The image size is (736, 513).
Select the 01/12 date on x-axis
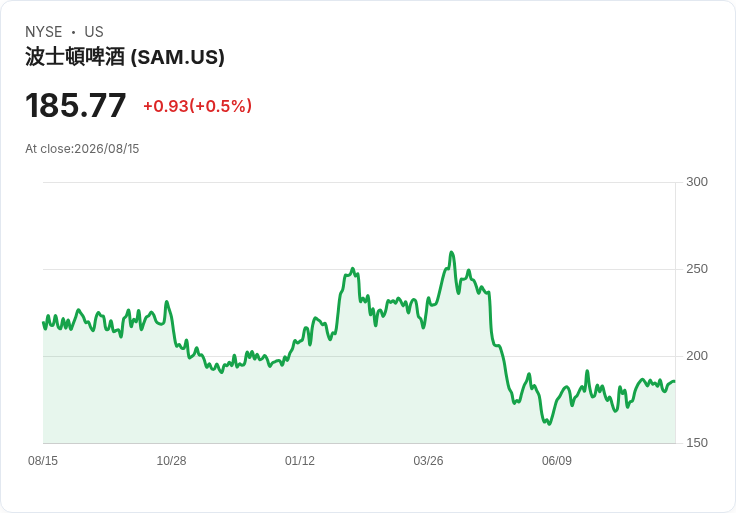[300, 460]
